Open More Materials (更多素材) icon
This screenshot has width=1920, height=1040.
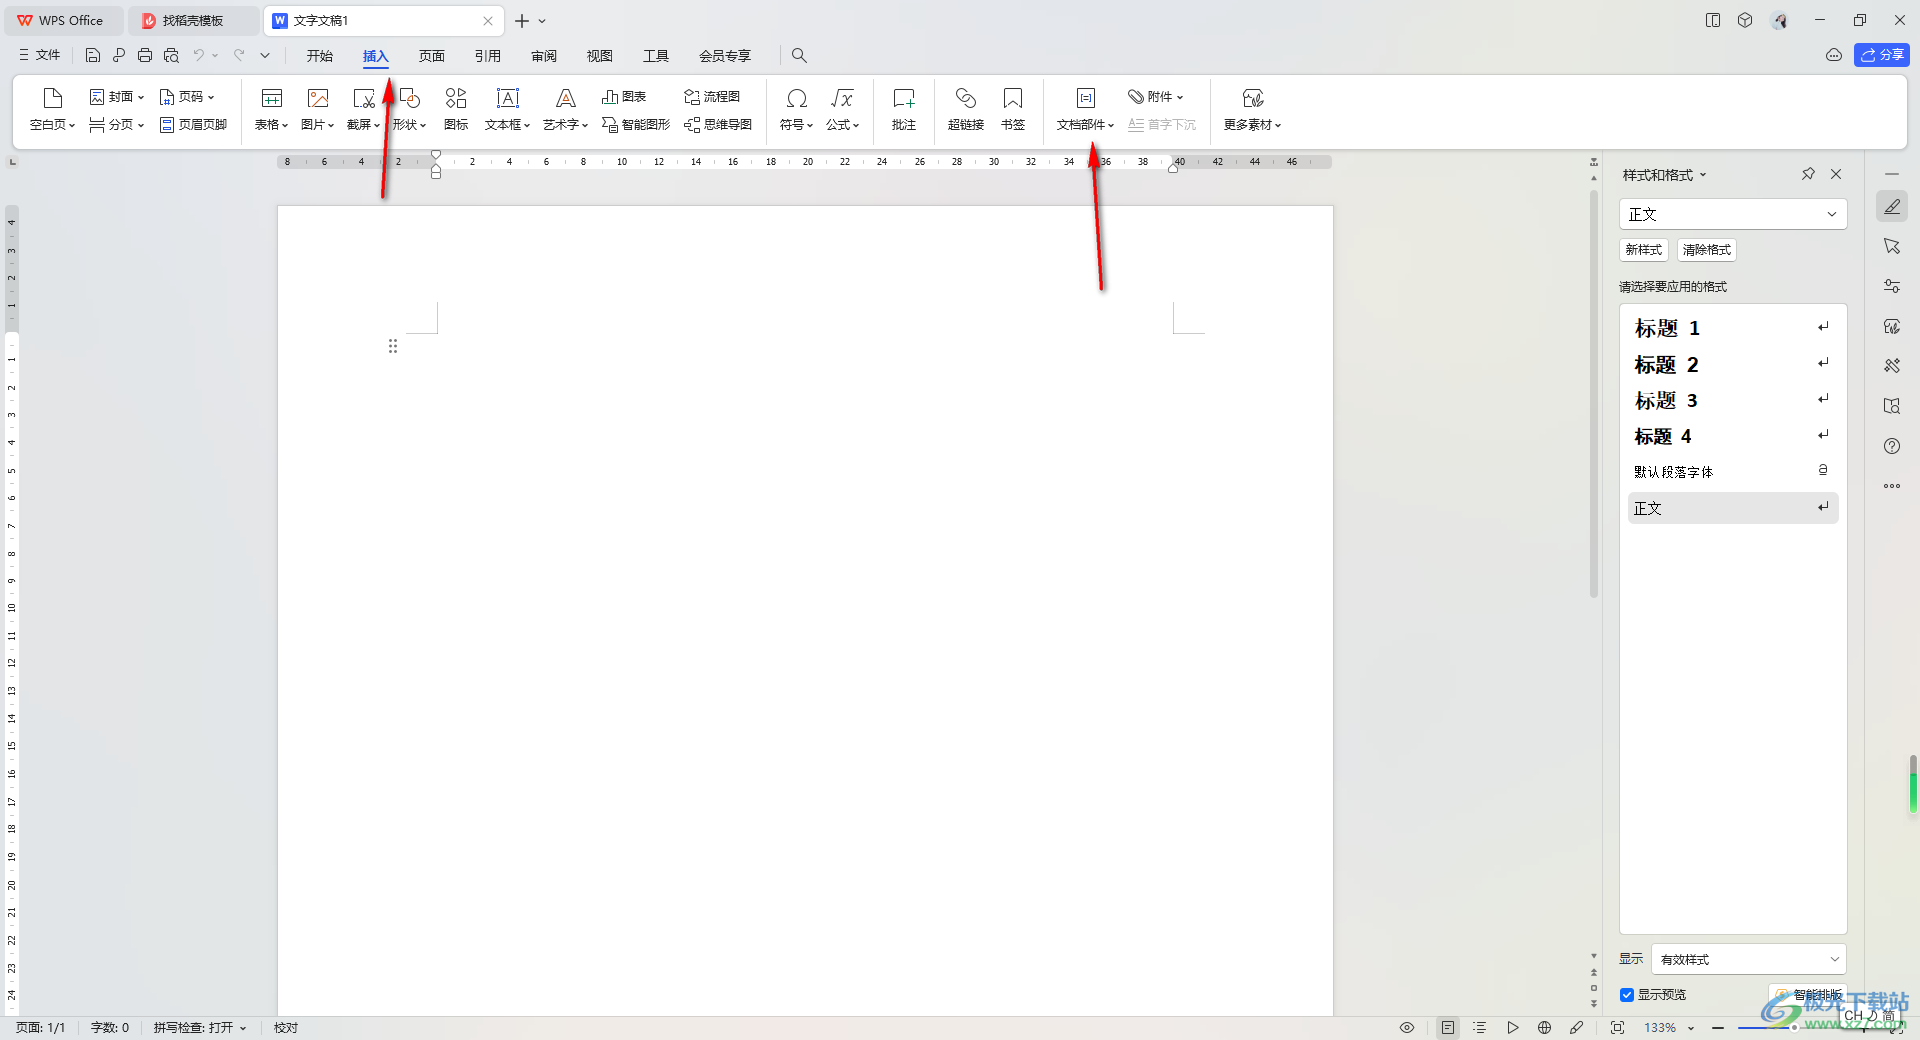point(1253,98)
